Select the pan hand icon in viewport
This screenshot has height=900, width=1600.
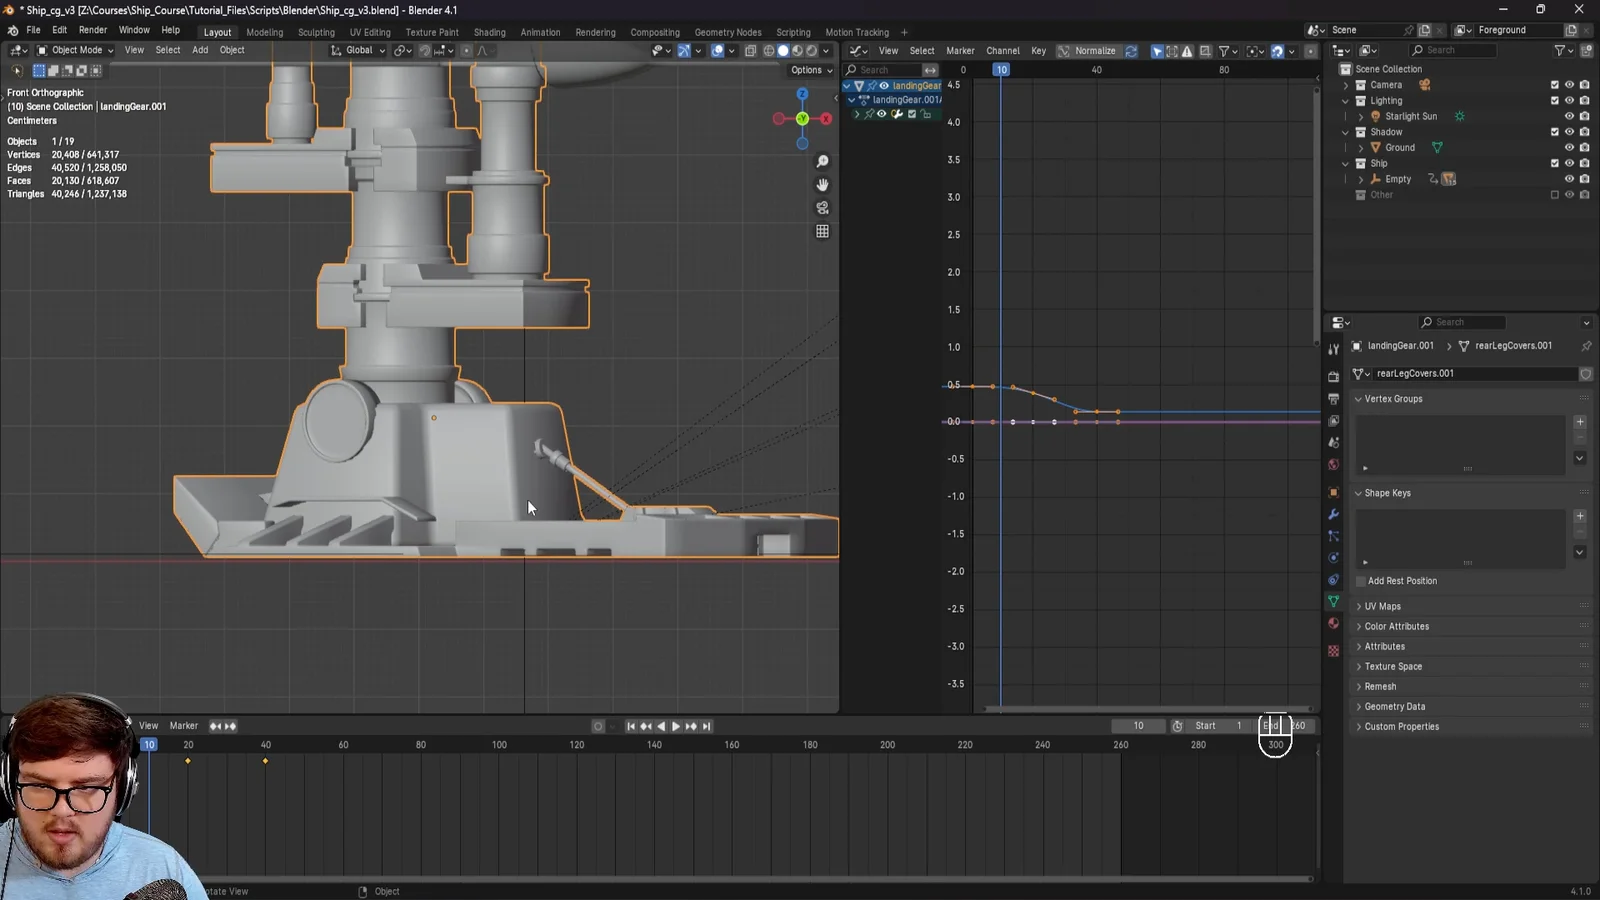click(822, 184)
